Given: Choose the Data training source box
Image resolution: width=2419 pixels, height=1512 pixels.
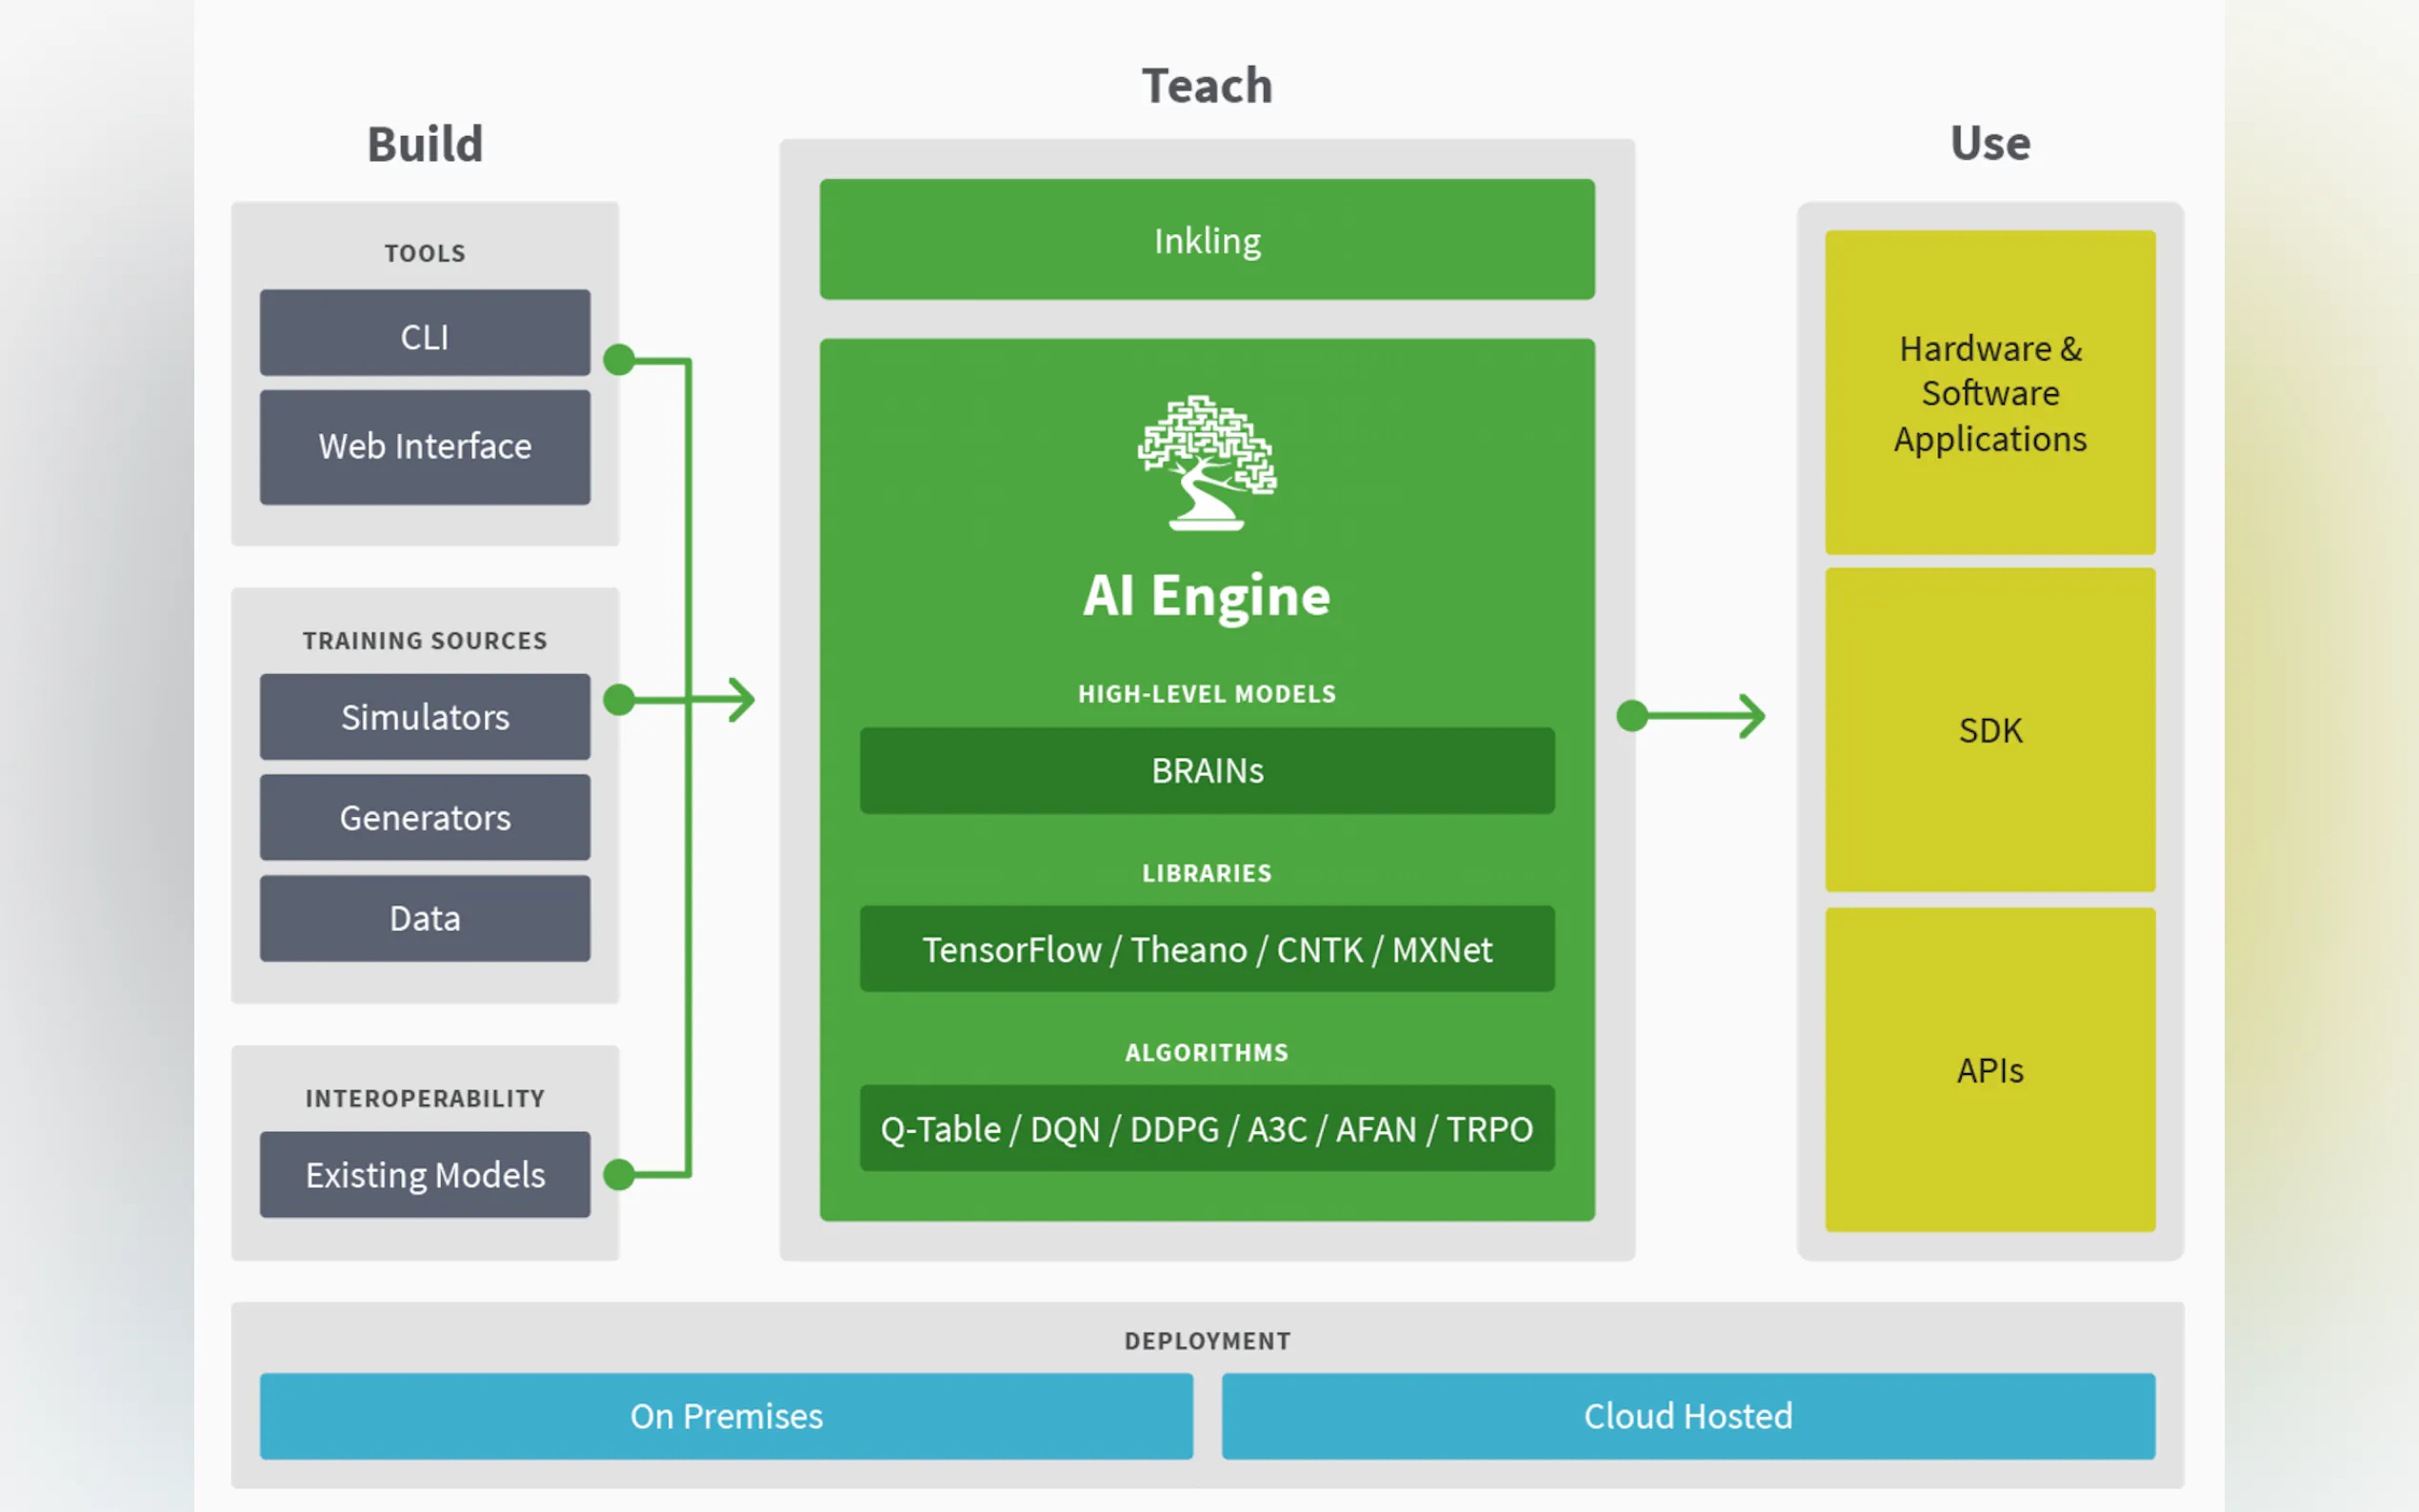Looking at the screenshot, I should (x=425, y=919).
